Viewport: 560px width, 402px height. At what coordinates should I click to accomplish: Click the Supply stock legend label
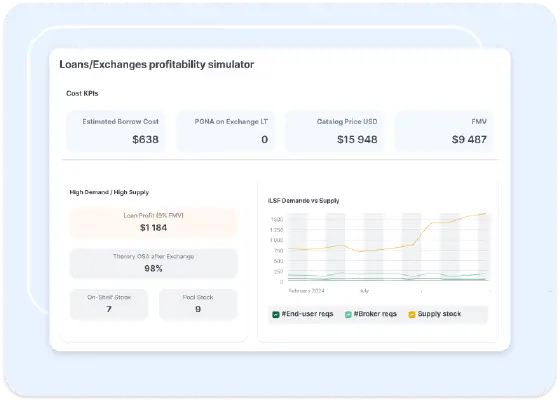(x=439, y=314)
